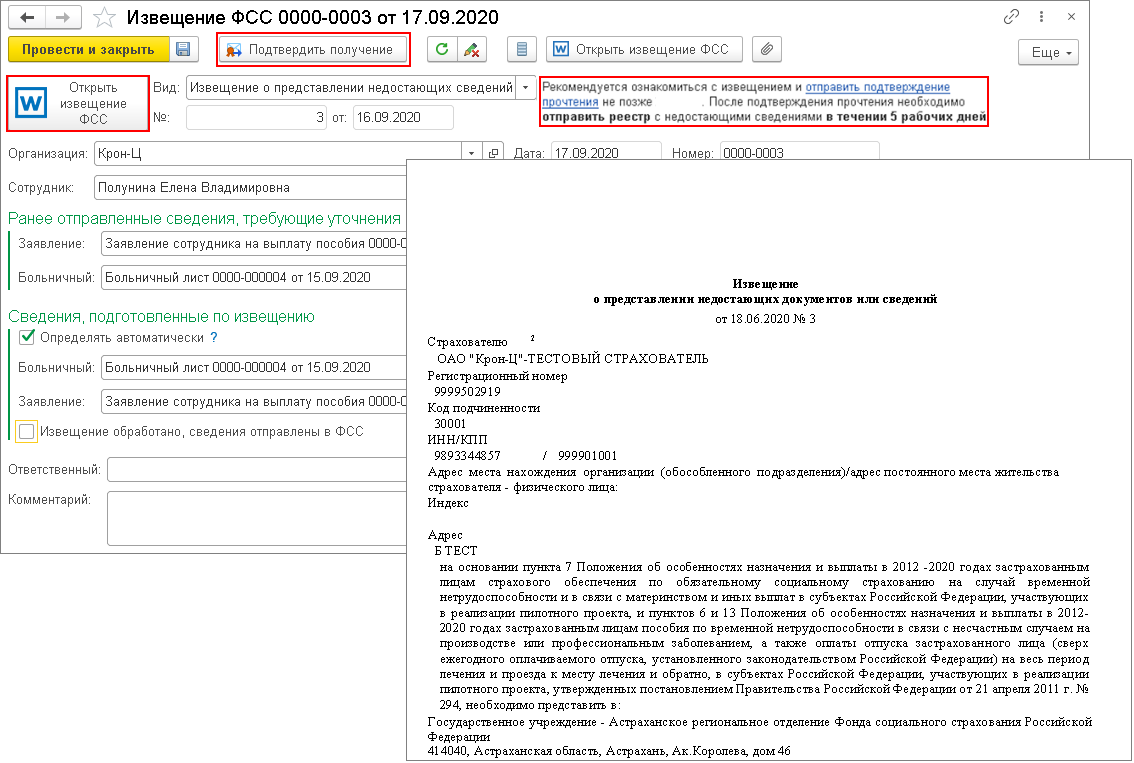Viewport: 1134px width, 763px height.
Task: Click the Номер field 0000-0003
Action: (x=799, y=153)
